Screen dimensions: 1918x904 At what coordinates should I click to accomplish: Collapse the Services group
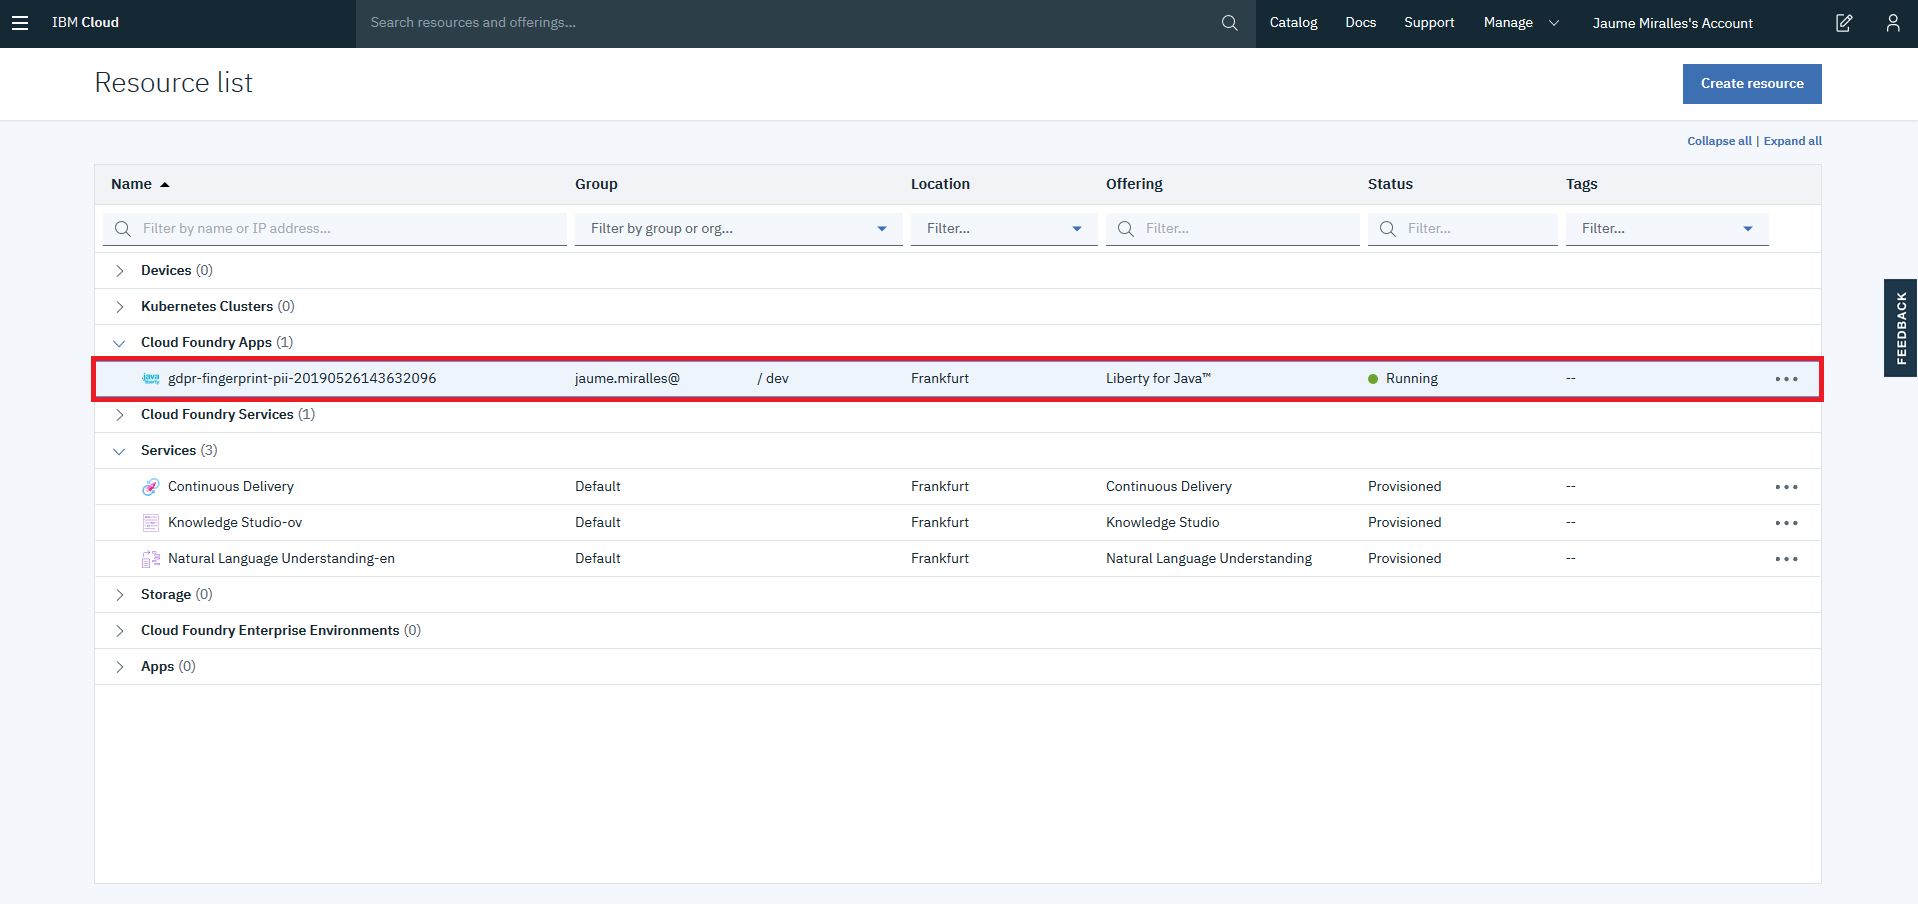click(120, 451)
